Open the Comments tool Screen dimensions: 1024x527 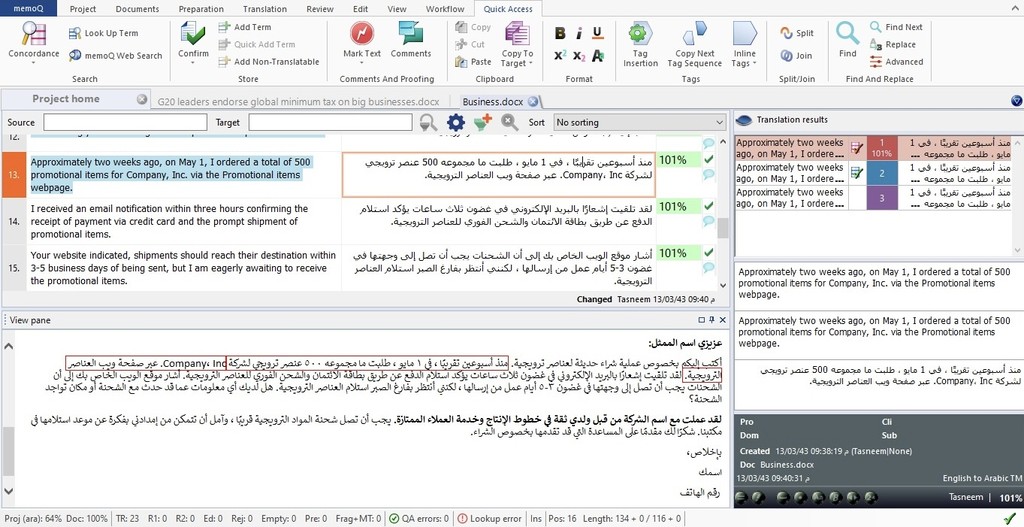[411, 39]
